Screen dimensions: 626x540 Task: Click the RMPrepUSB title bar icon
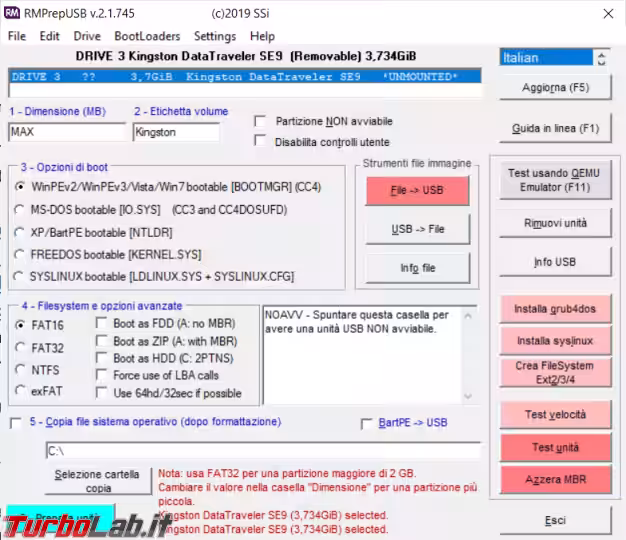pos(12,13)
